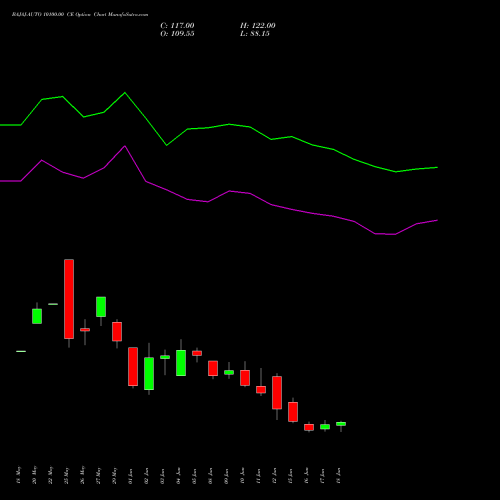
Task: Select the last green candlestick on 18 Jun
Action: point(341,424)
